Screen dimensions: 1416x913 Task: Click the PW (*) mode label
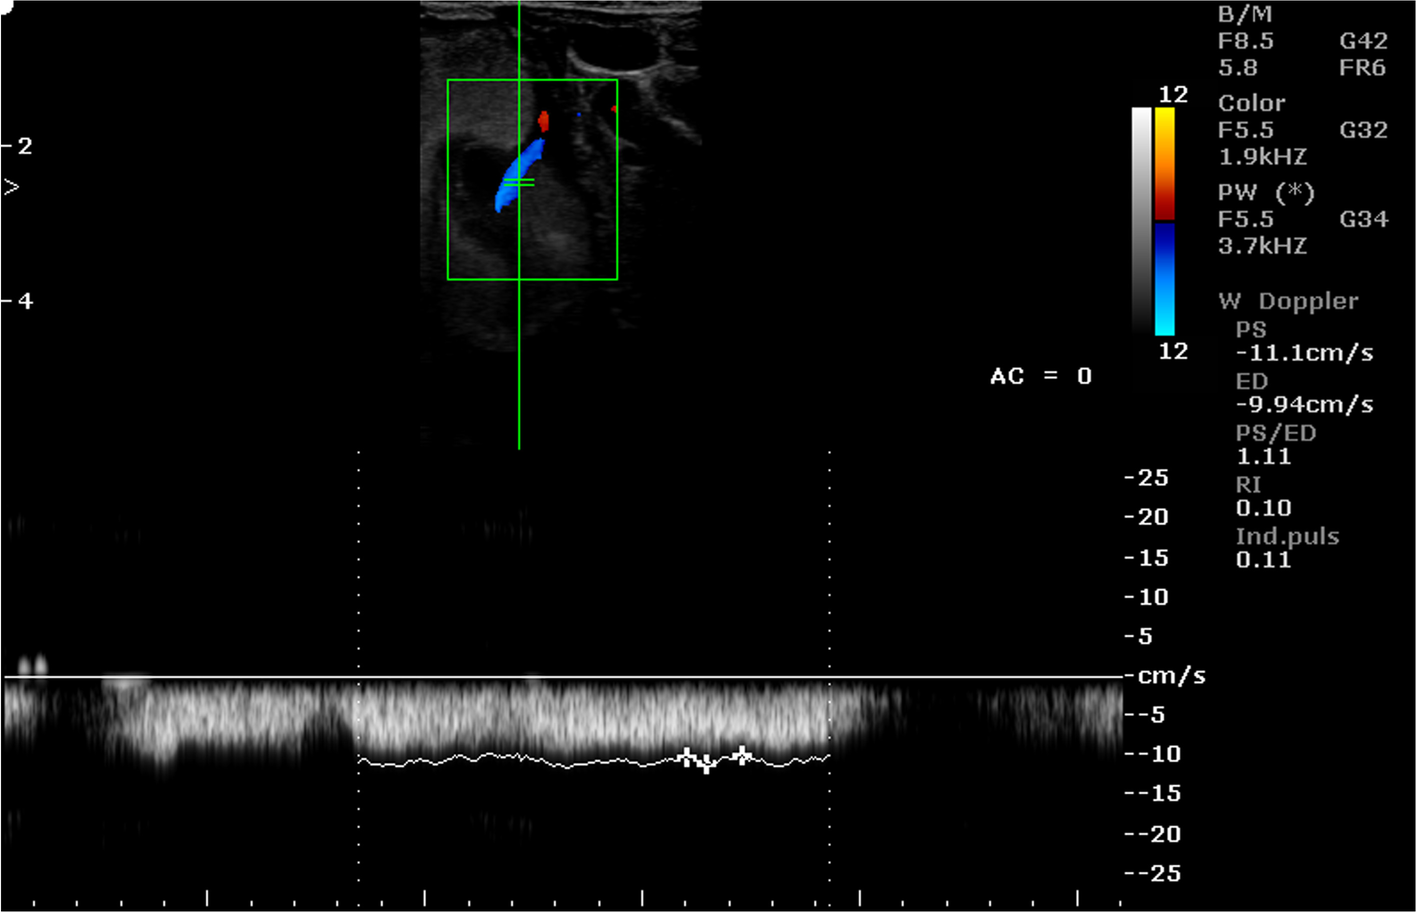[x=1266, y=192]
